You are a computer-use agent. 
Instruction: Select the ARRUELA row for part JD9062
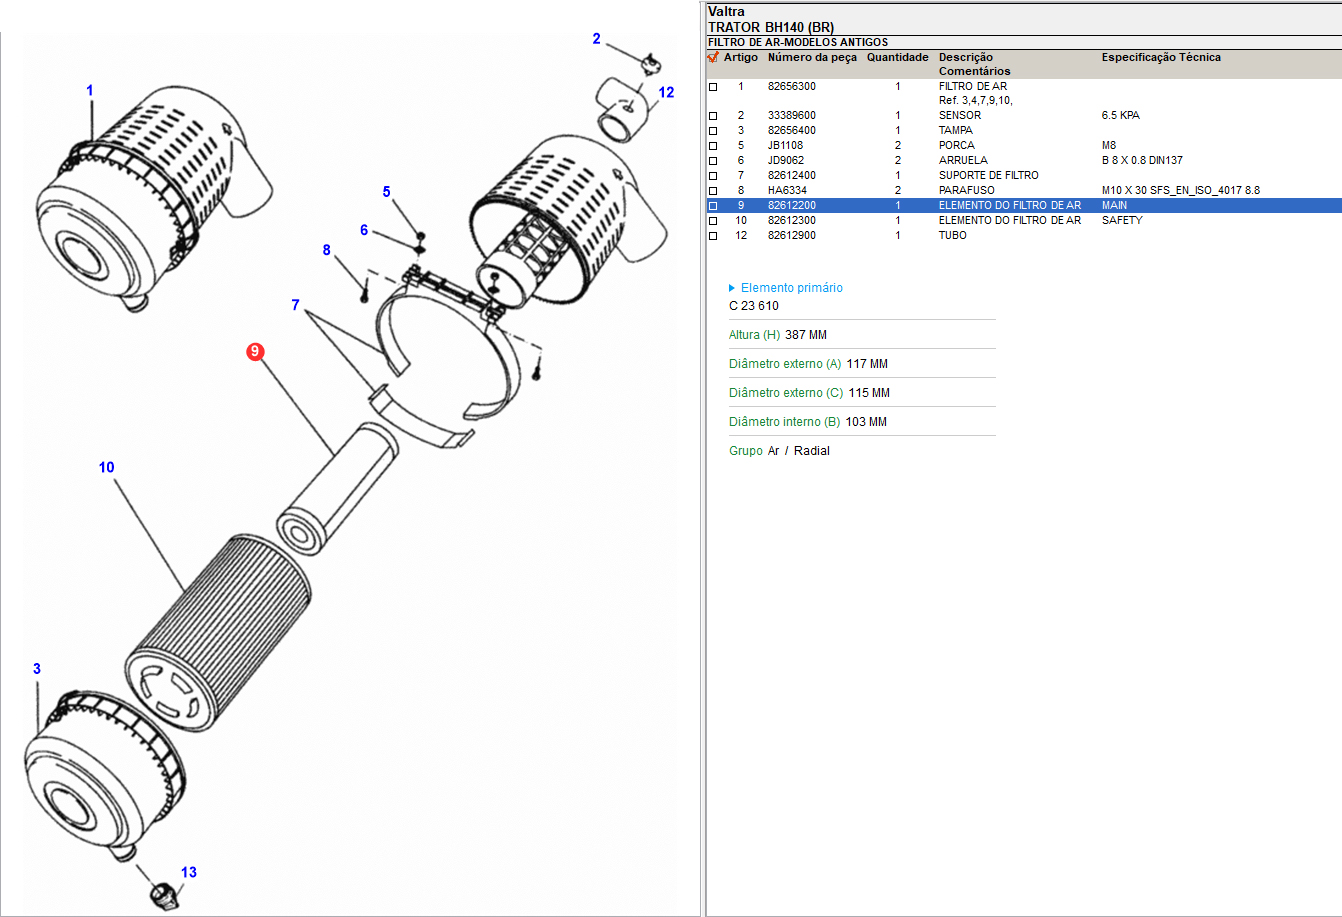[959, 160]
